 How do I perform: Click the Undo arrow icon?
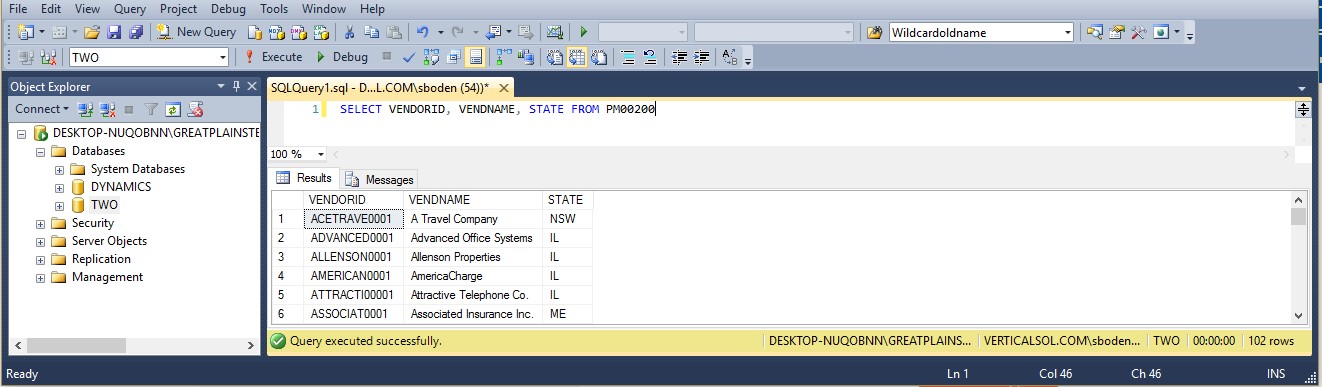pyautogui.click(x=423, y=32)
